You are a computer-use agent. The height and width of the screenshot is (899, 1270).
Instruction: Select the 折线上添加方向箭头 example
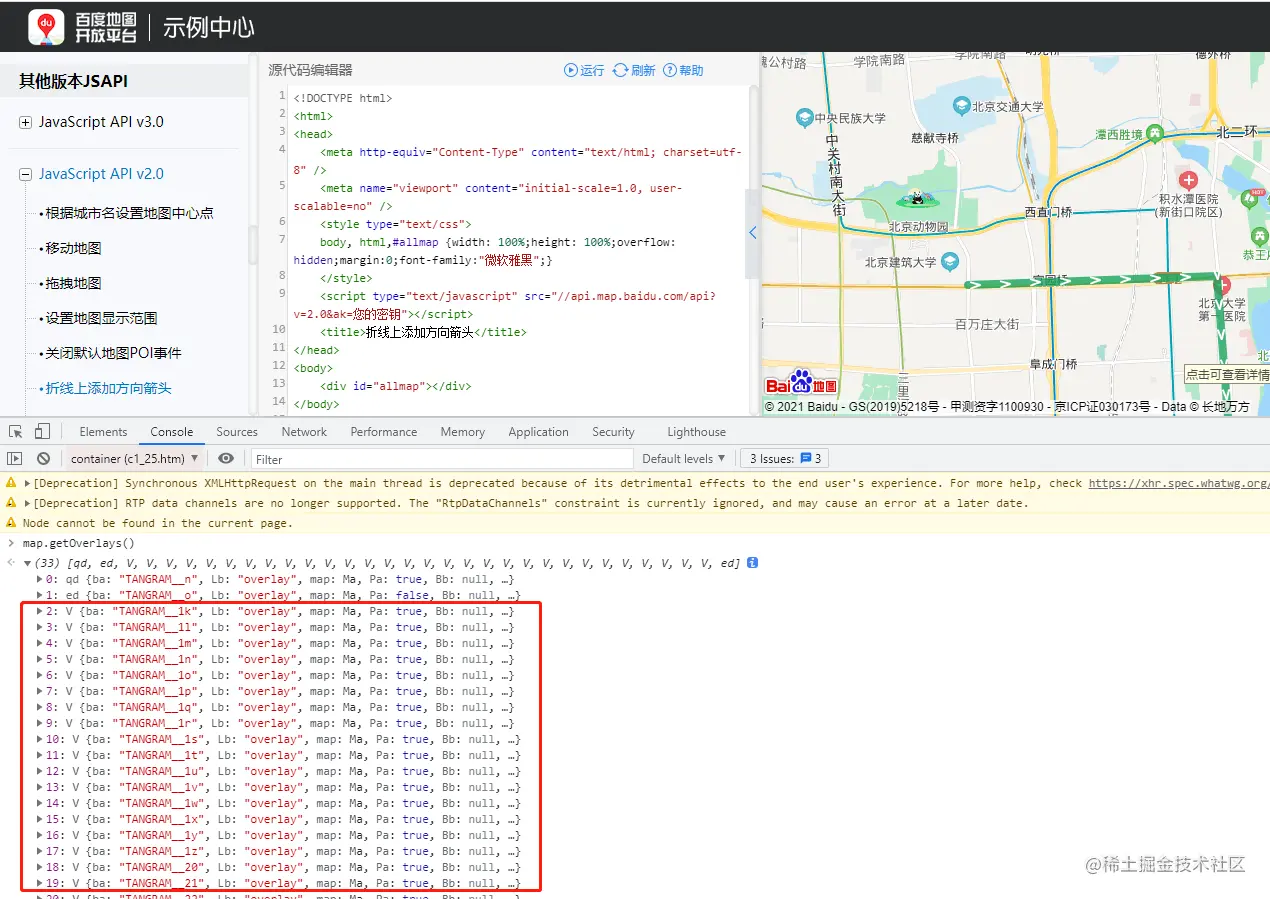point(108,388)
